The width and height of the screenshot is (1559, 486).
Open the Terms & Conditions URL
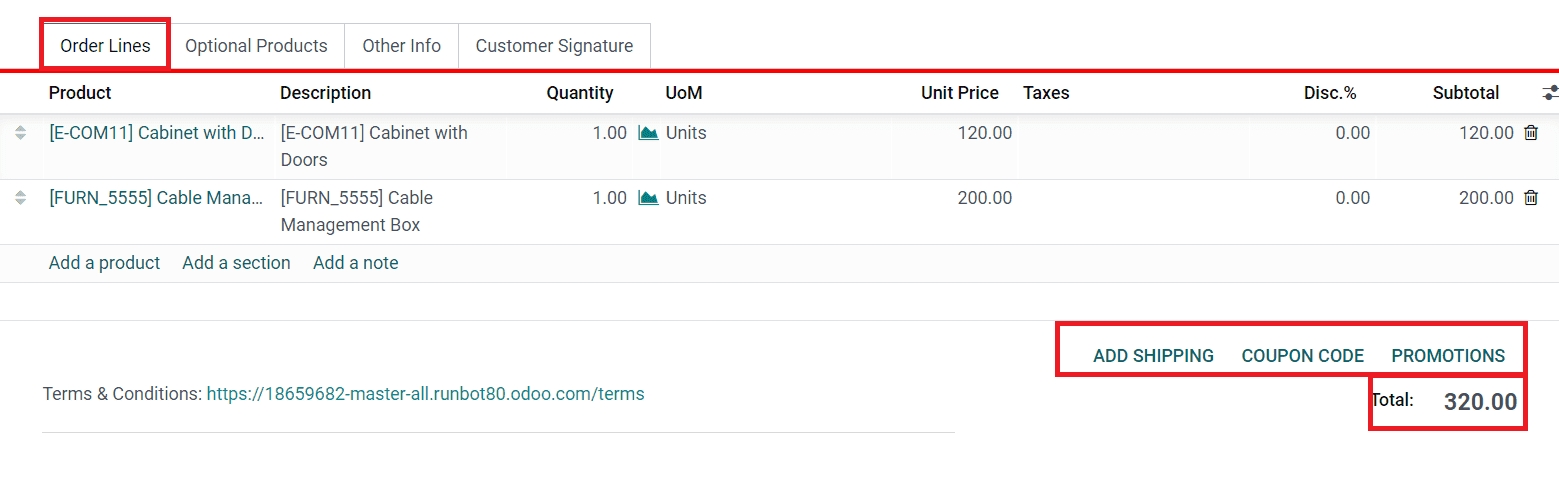click(x=425, y=394)
